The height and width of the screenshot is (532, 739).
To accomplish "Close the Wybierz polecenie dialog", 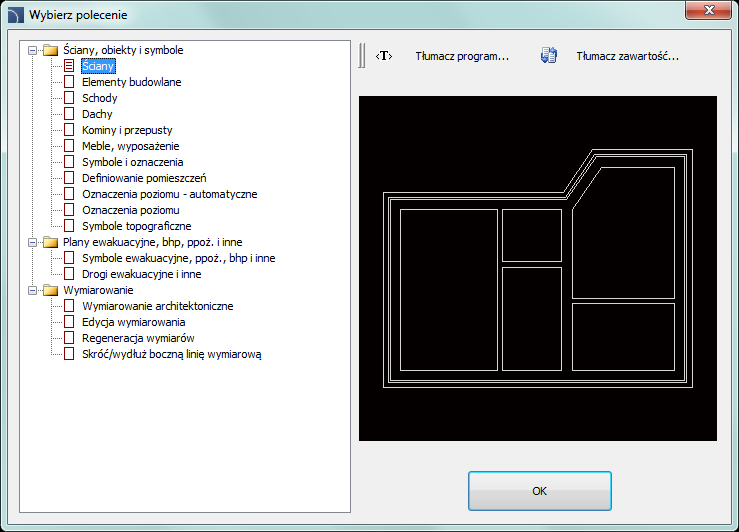I will point(708,10).
